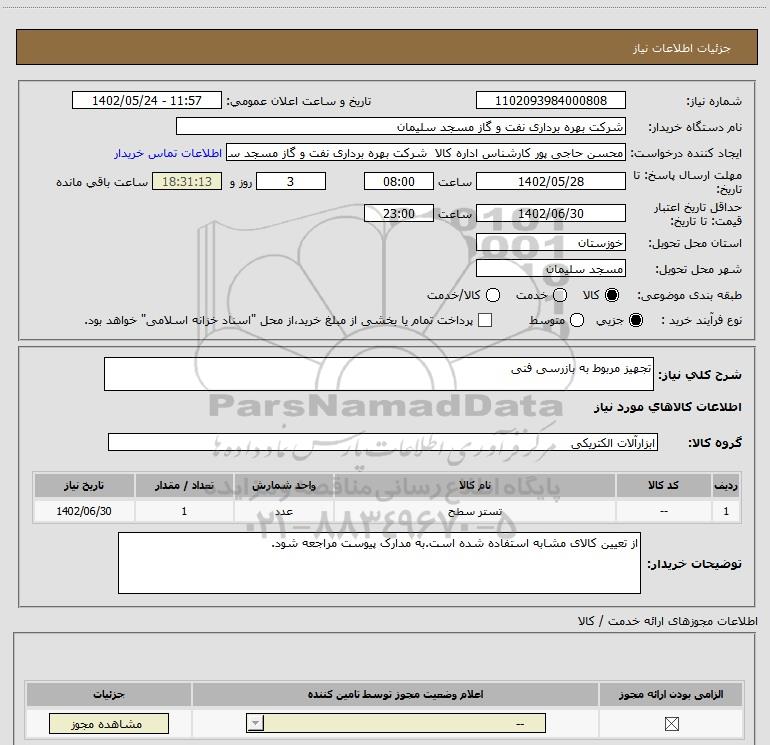
Task: Click the ردیف column header
Action: point(726,485)
